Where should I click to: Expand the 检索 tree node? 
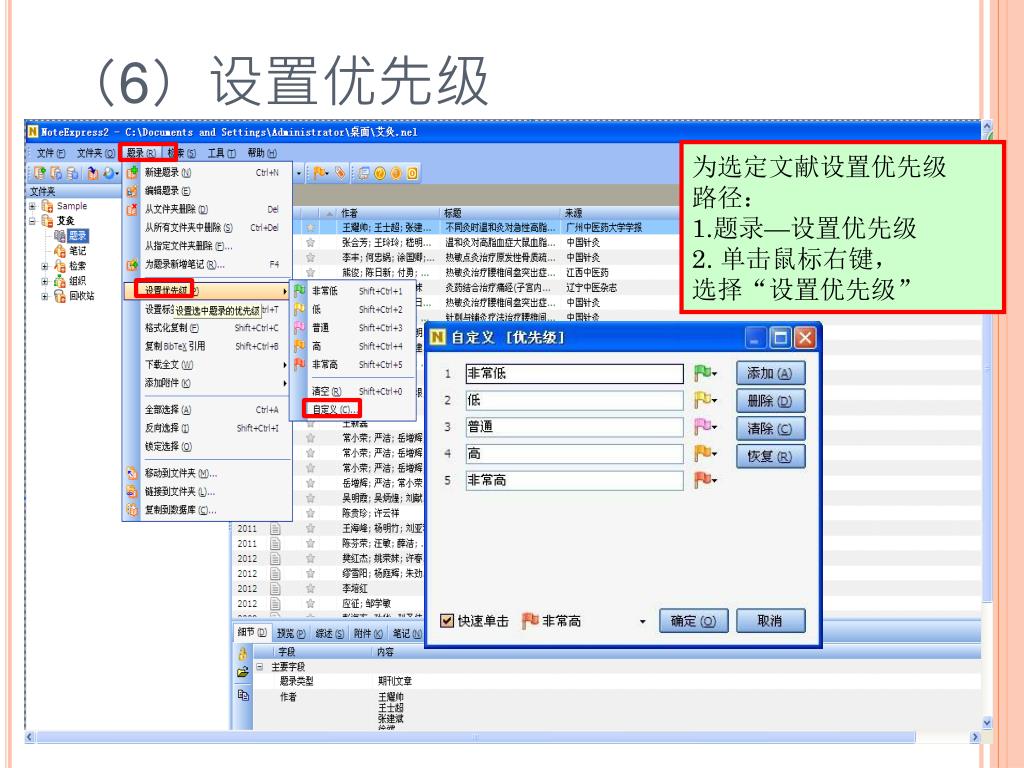(44, 266)
